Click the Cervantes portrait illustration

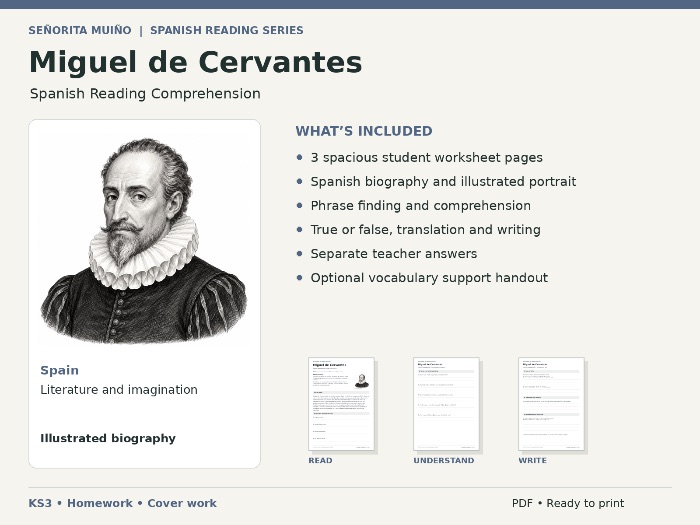pyautogui.click(x=144, y=240)
